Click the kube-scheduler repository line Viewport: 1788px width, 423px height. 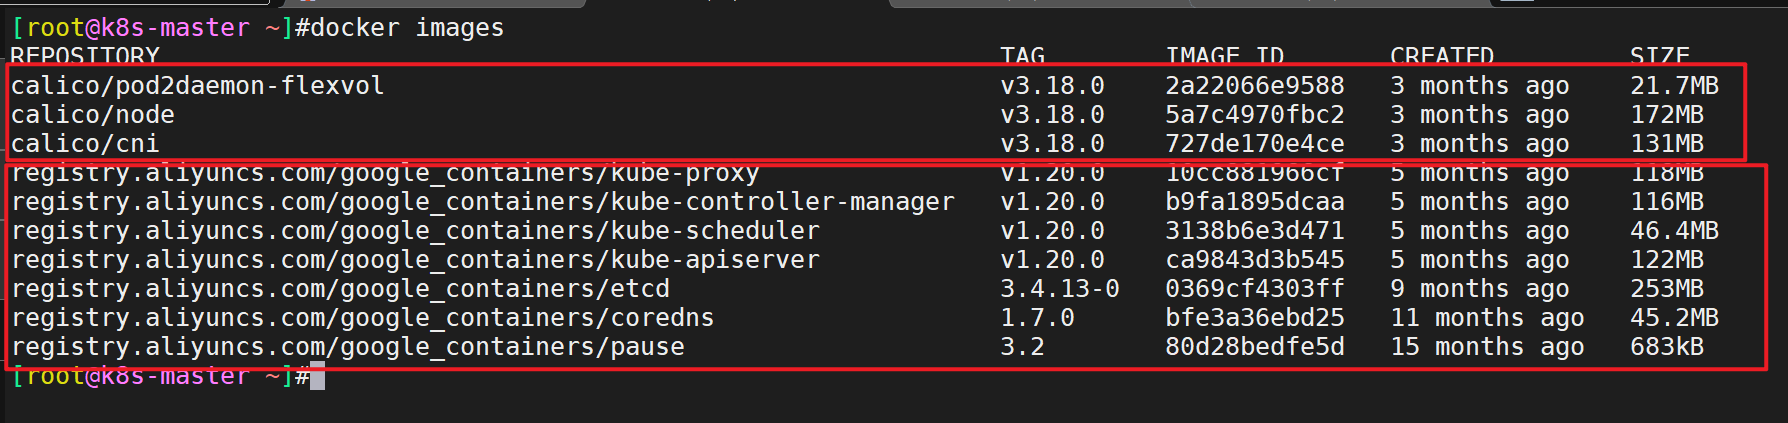[x=415, y=231]
